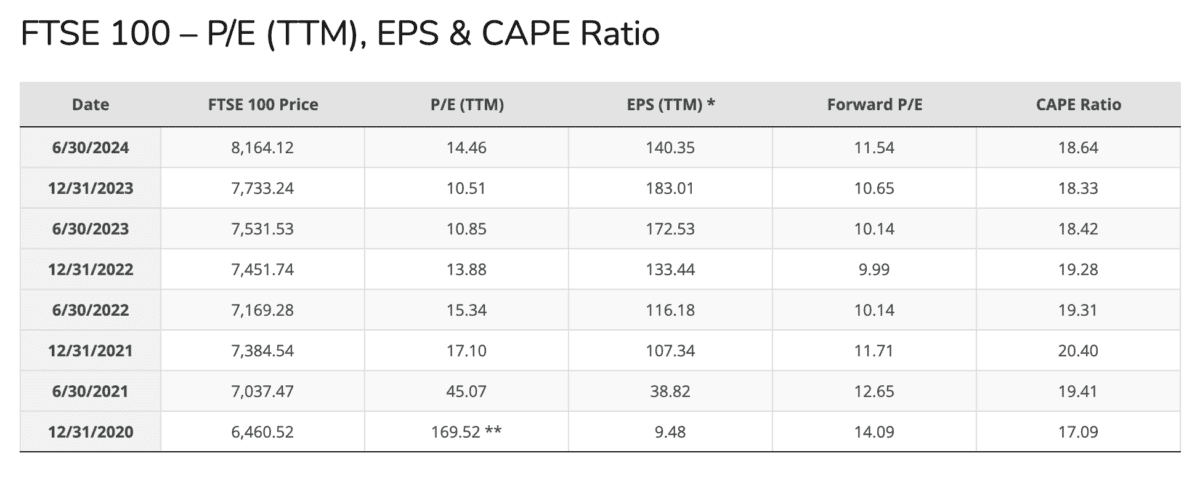Click the EPS value 183.01
Image resolution: width=1200 pixels, height=485 pixels.
click(x=670, y=188)
